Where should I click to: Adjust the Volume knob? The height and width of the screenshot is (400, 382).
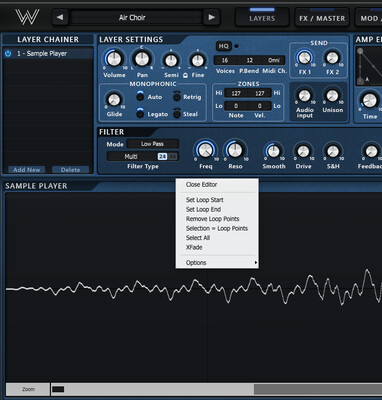114,59
